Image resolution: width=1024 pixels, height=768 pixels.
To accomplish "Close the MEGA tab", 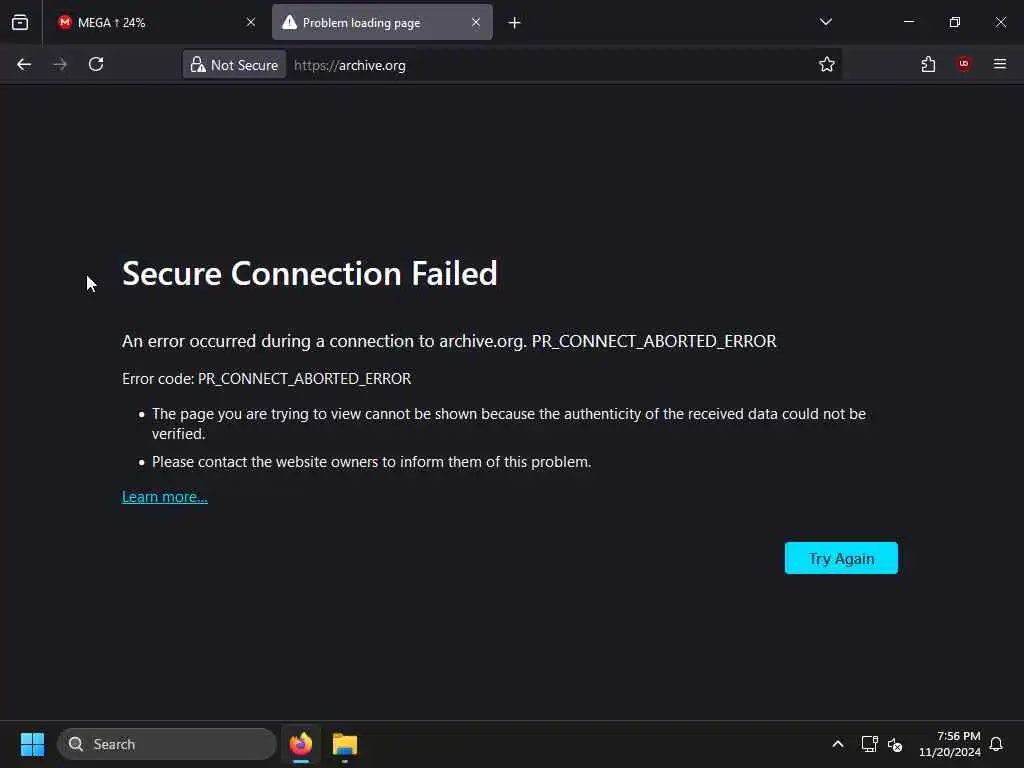I will point(251,22).
